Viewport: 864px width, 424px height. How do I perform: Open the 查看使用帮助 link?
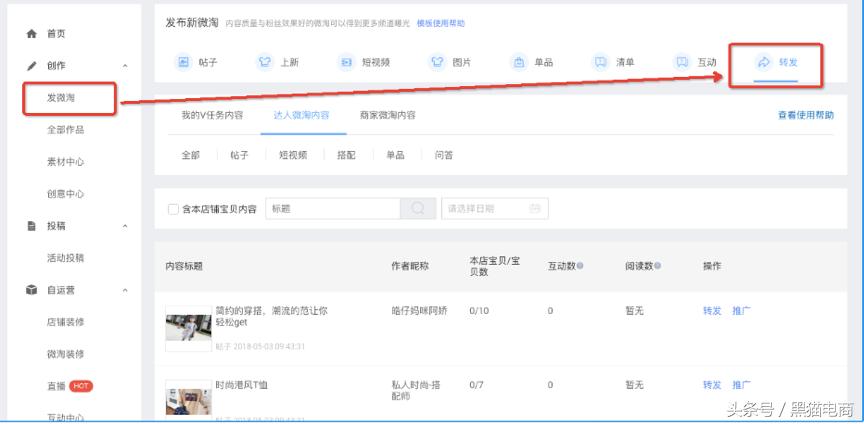[806, 115]
